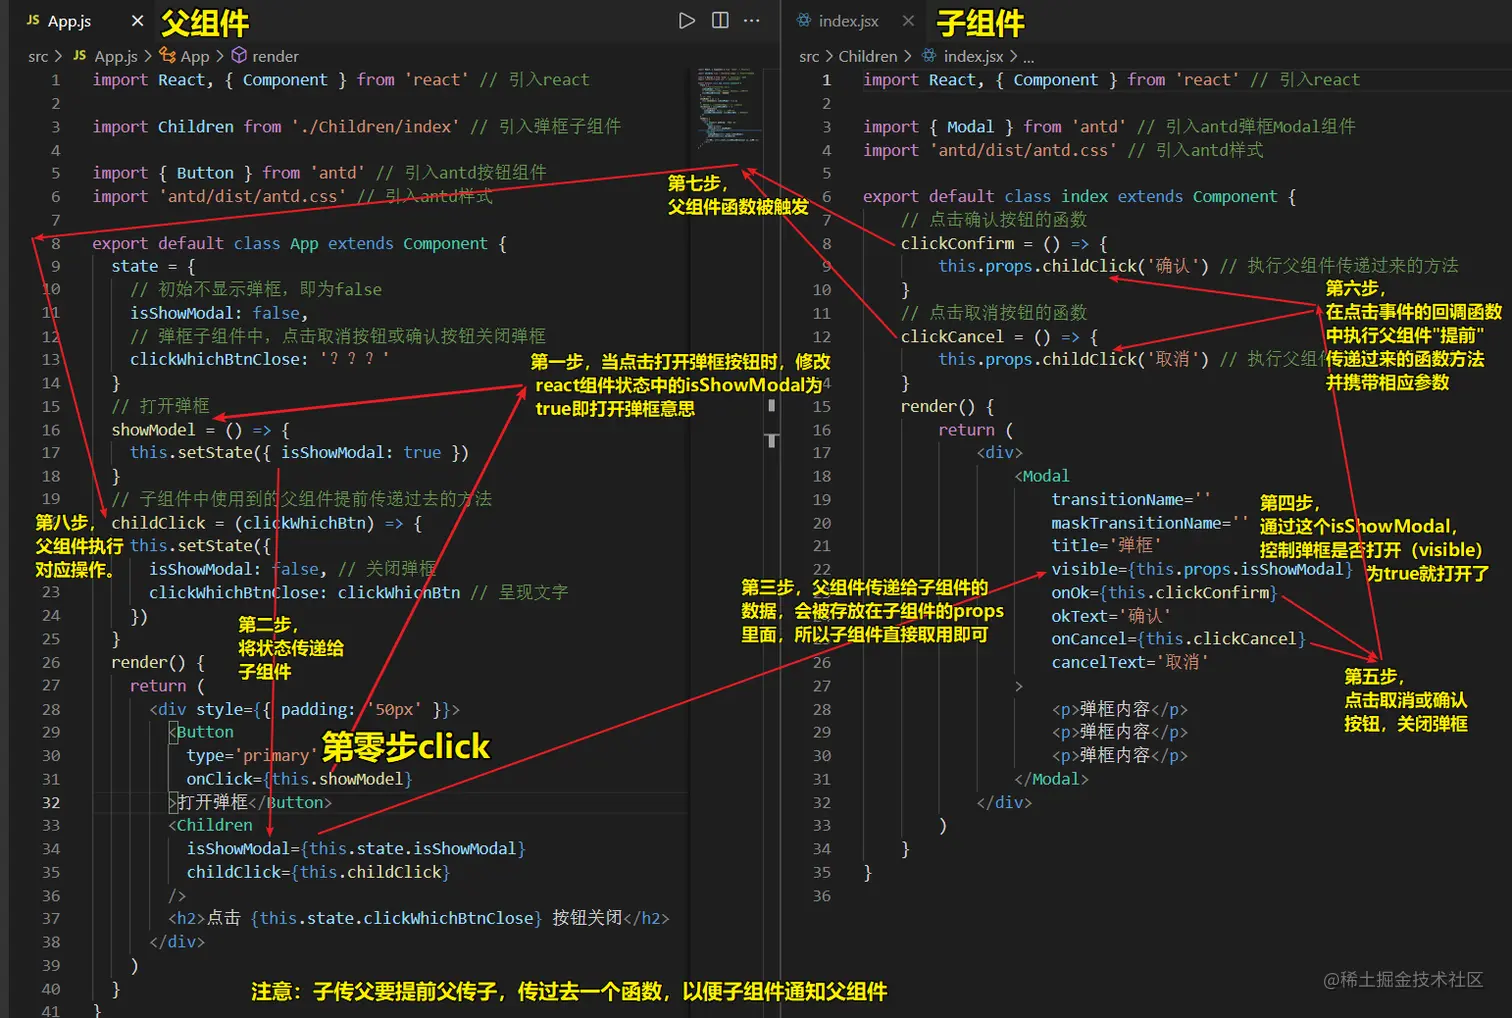Image resolution: width=1512 pixels, height=1018 pixels.
Task: Click the method cube icon beside render breadcrumb
Action: tap(239, 56)
